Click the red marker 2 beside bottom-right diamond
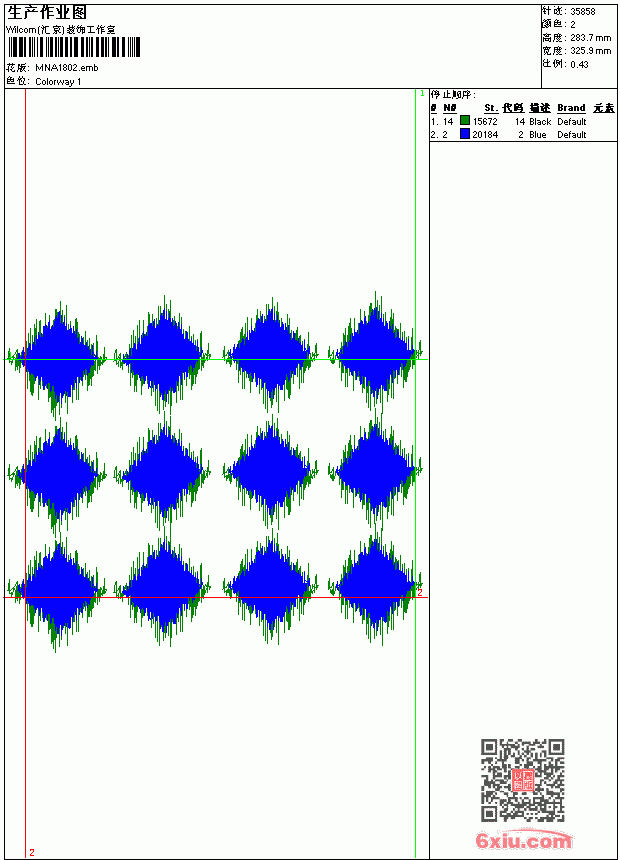 [x=420, y=592]
